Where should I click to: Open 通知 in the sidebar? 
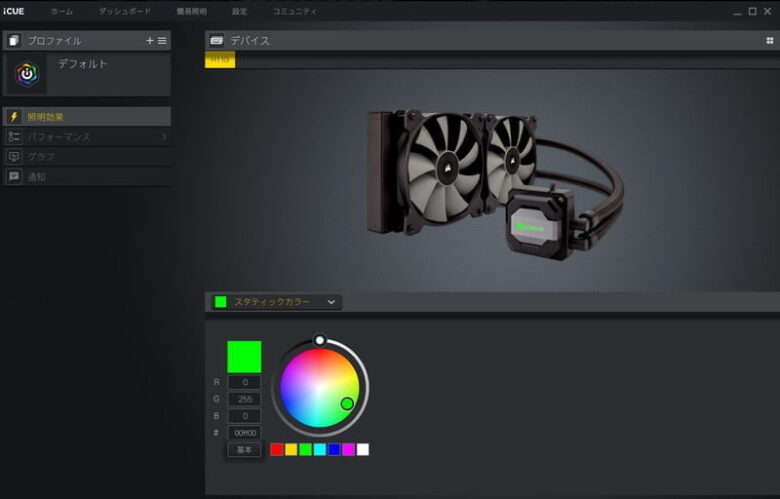(x=87, y=177)
